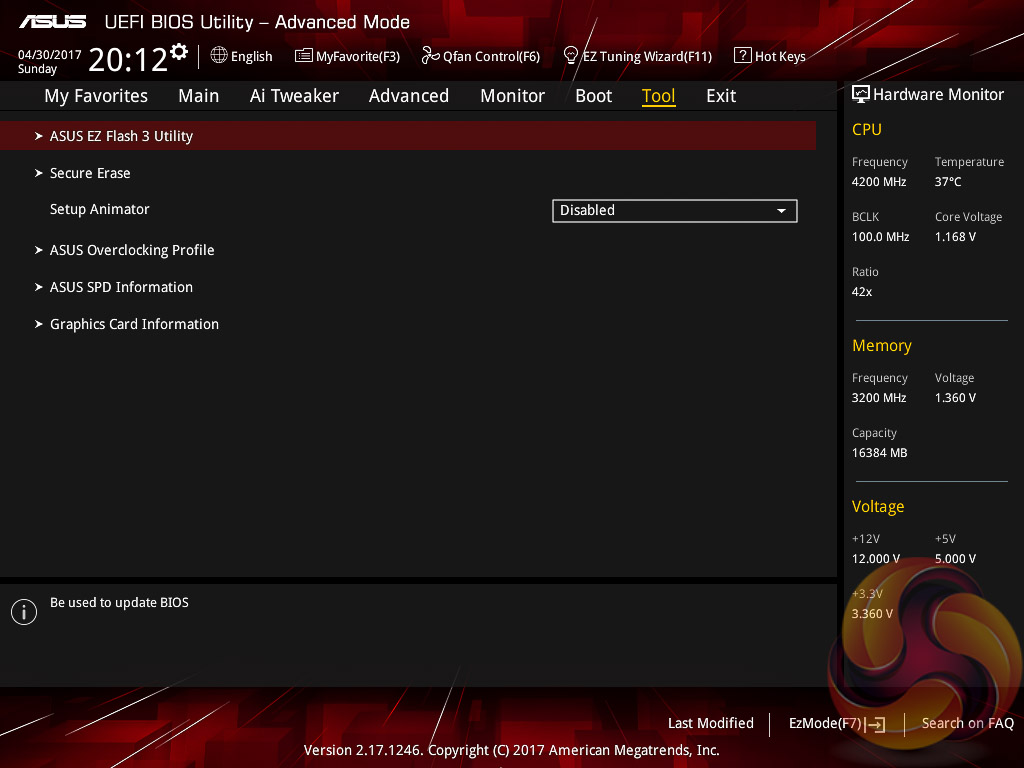
Task: Click the EZ Tuning Wizard lightbulb icon
Action: click(x=571, y=56)
